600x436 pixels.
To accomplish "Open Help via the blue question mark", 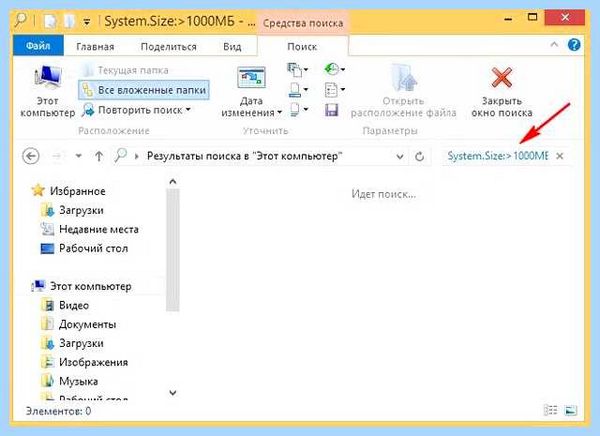I will point(574,45).
